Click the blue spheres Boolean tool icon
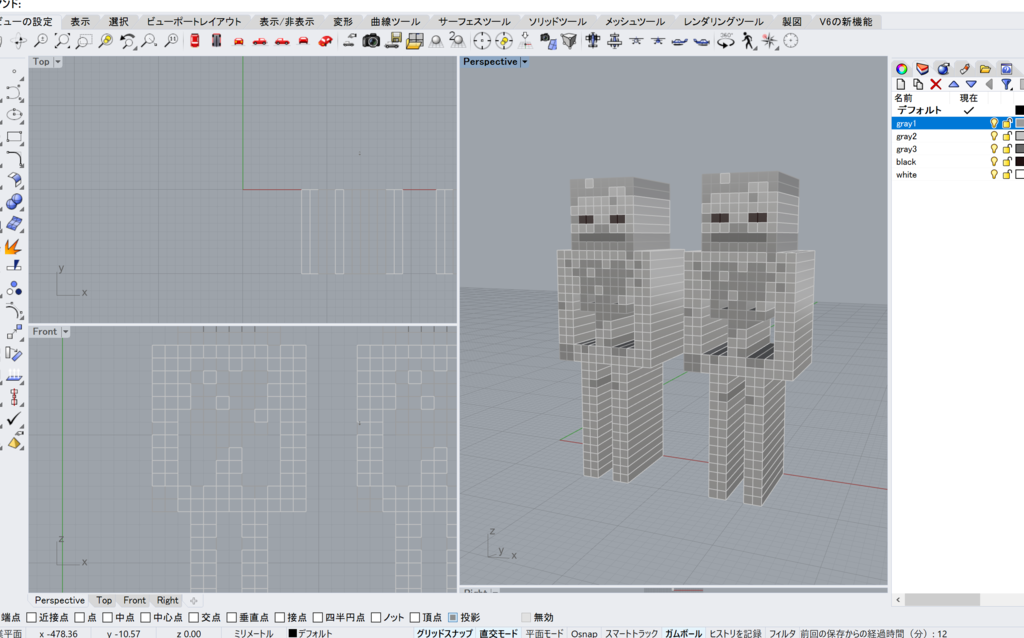 pyautogui.click(x=14, y=202)
